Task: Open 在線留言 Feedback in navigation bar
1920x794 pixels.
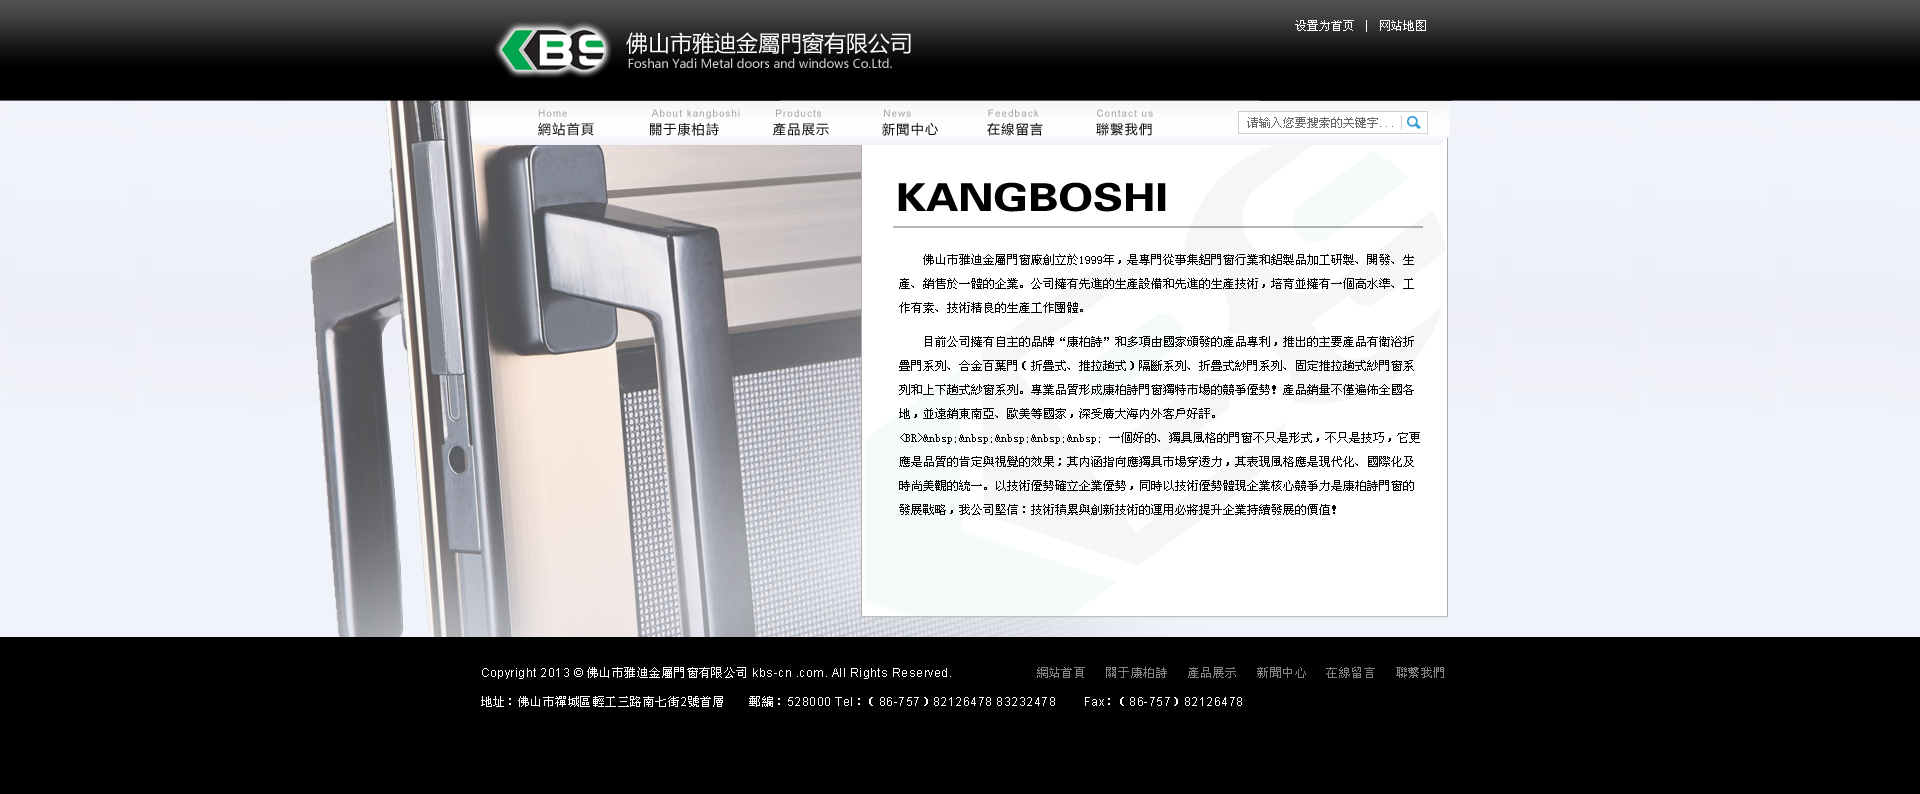Action: [x=1014, y=123]
